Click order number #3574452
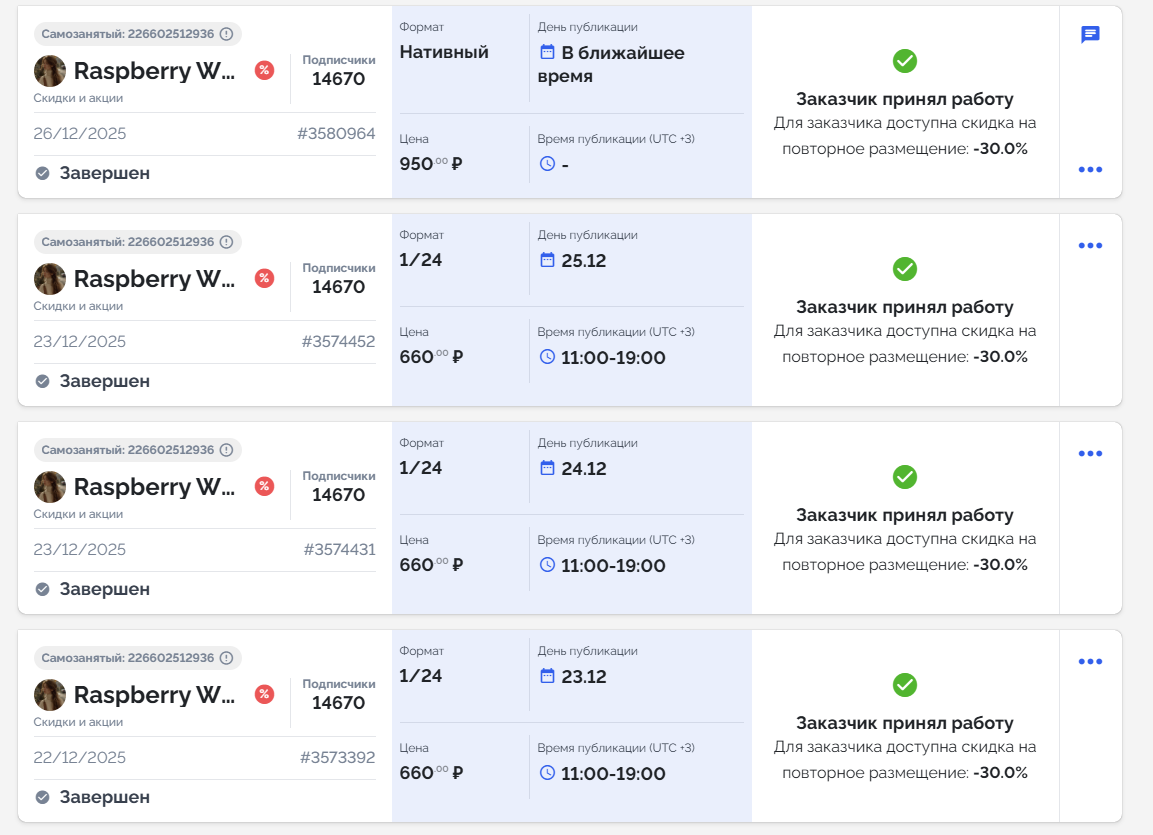 coord(338,342)
